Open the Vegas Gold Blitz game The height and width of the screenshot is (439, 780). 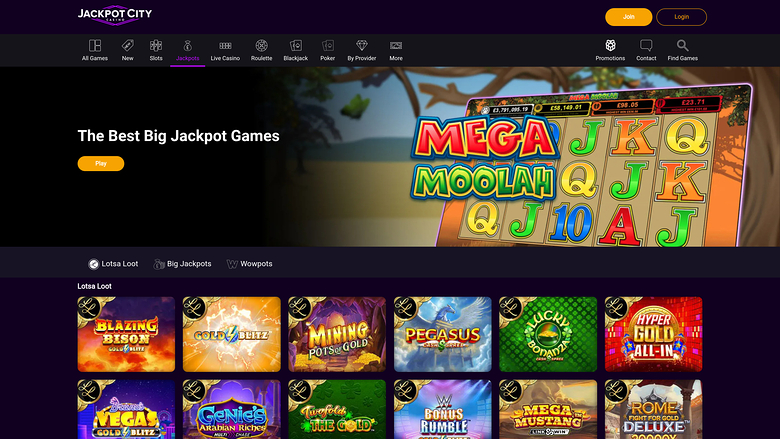tap(126, 410)
